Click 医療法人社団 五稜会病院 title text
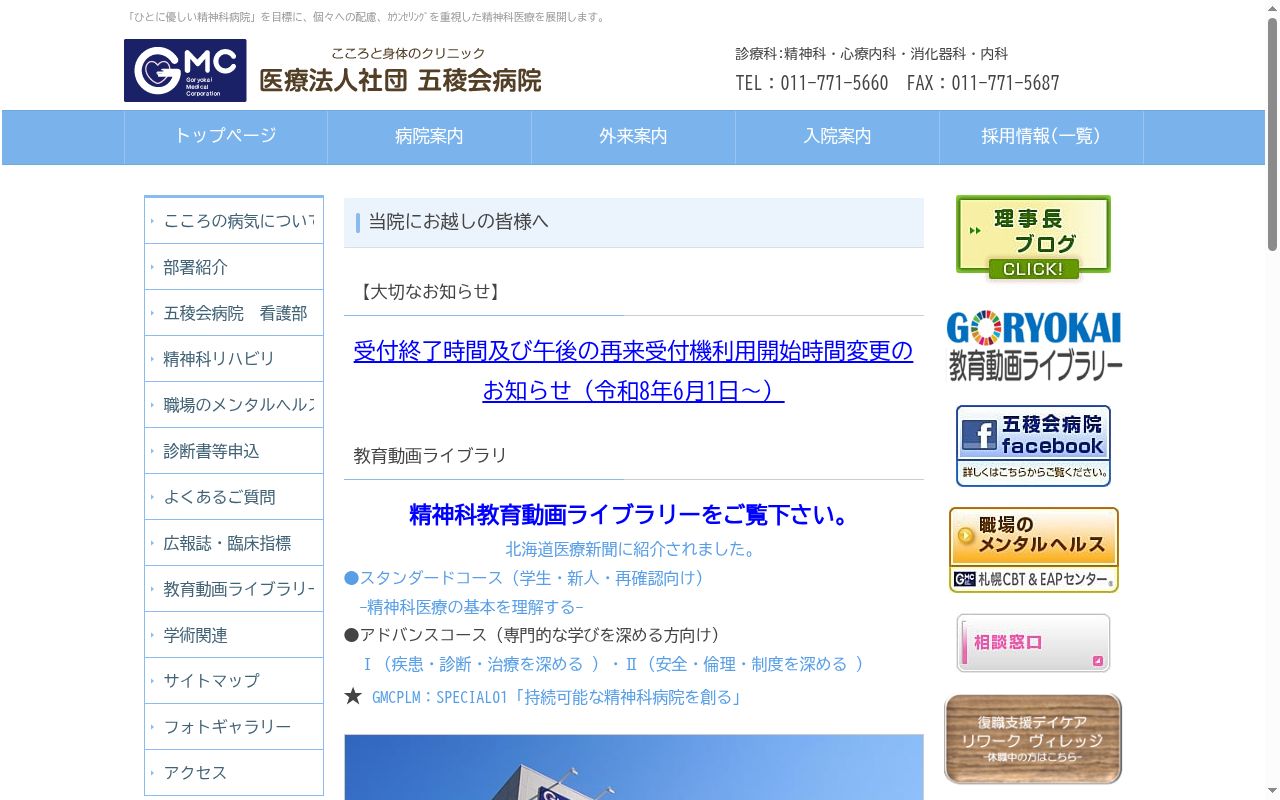 click(400, 81)
